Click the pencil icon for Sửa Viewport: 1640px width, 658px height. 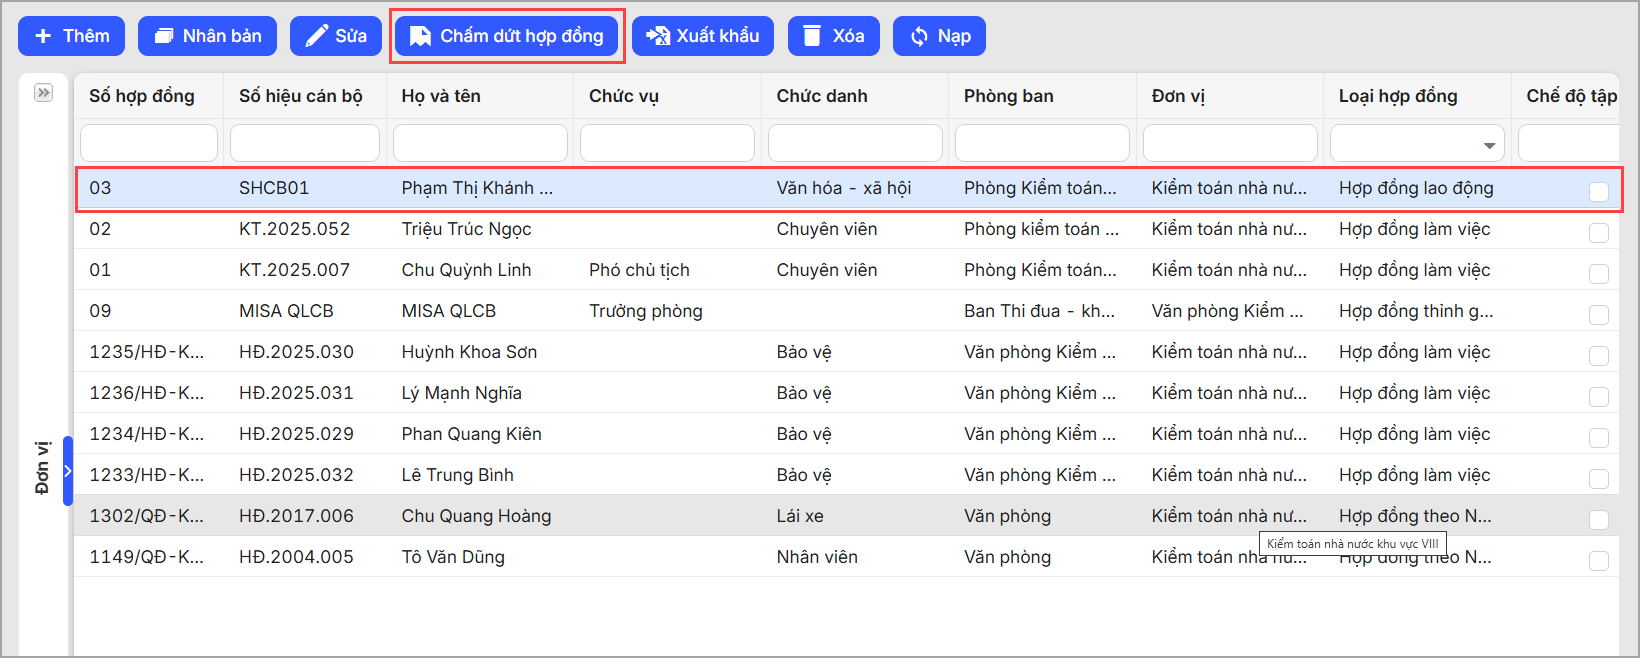316,36
